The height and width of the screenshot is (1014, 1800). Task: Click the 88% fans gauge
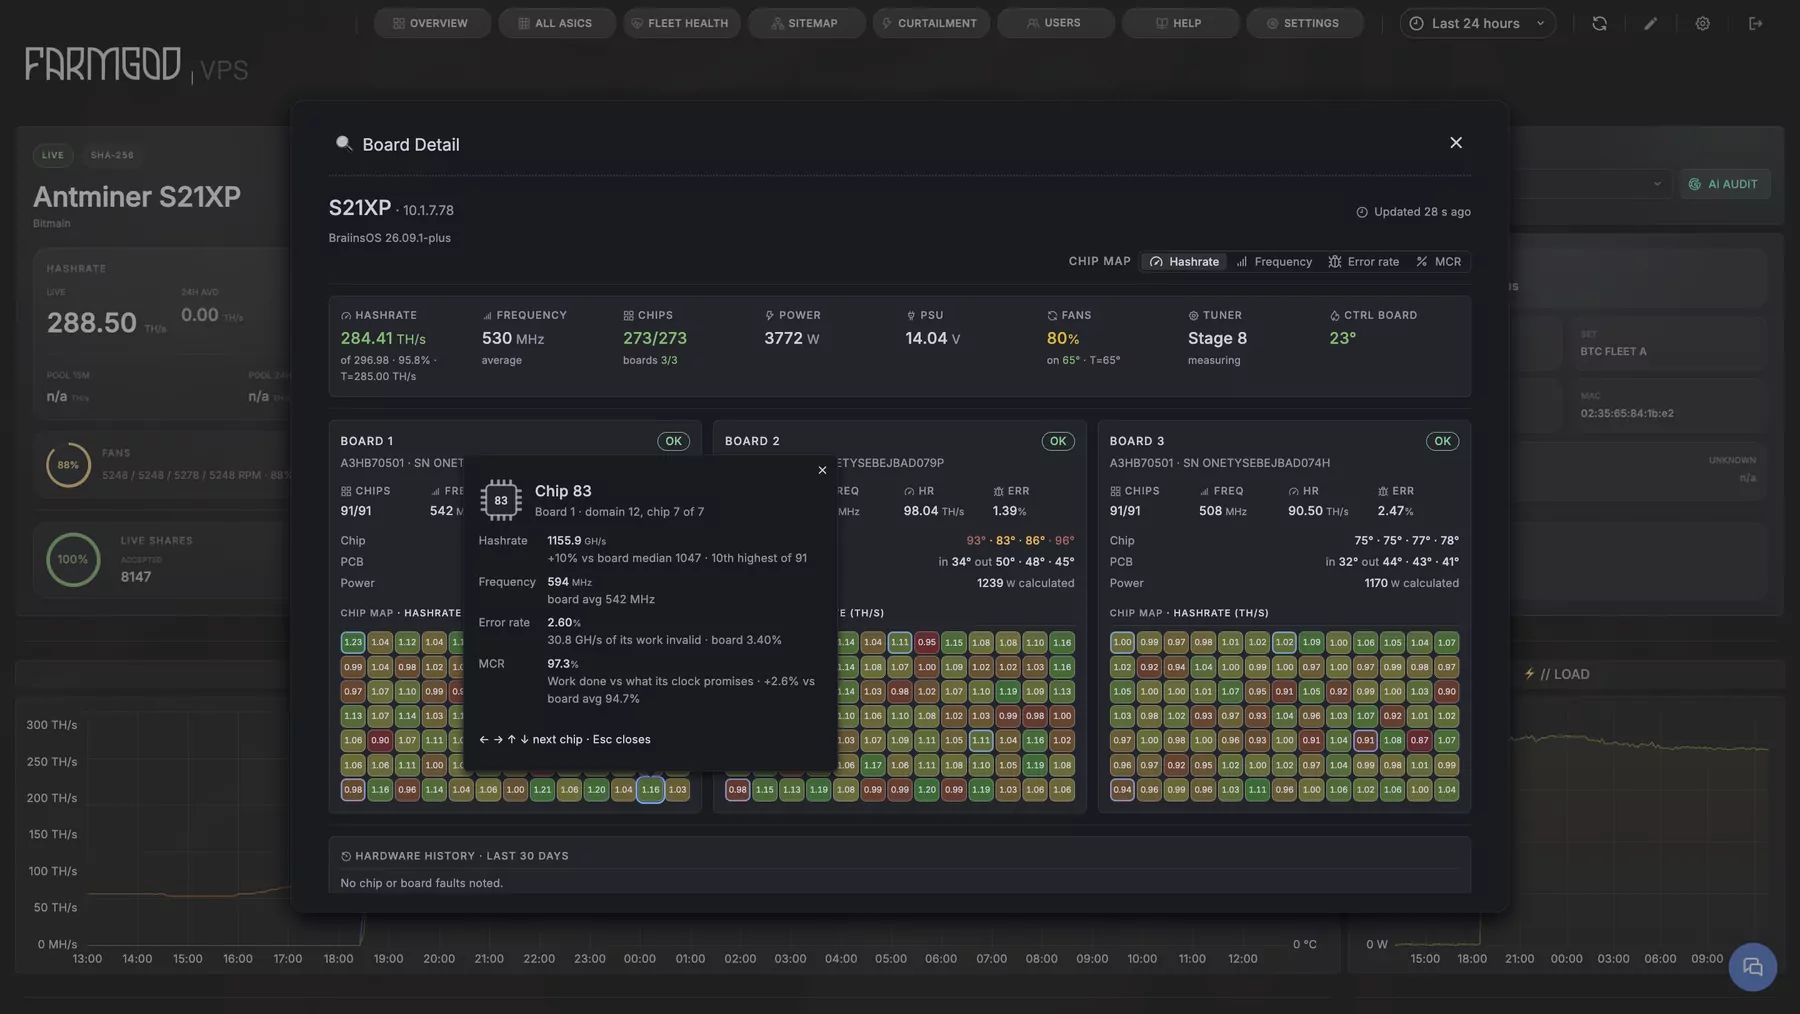pos(68,465)
